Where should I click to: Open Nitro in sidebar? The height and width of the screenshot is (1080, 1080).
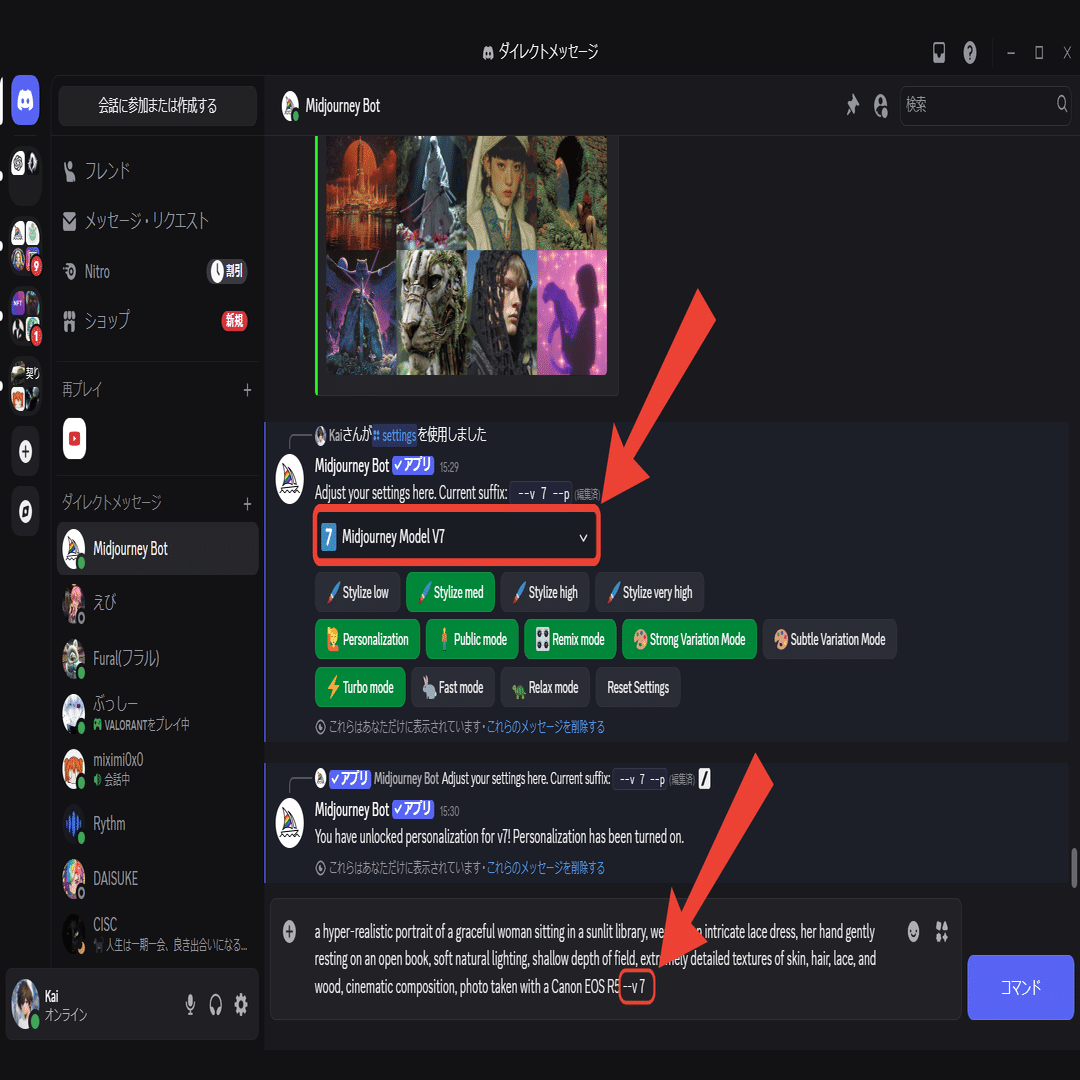coord(158,271)
